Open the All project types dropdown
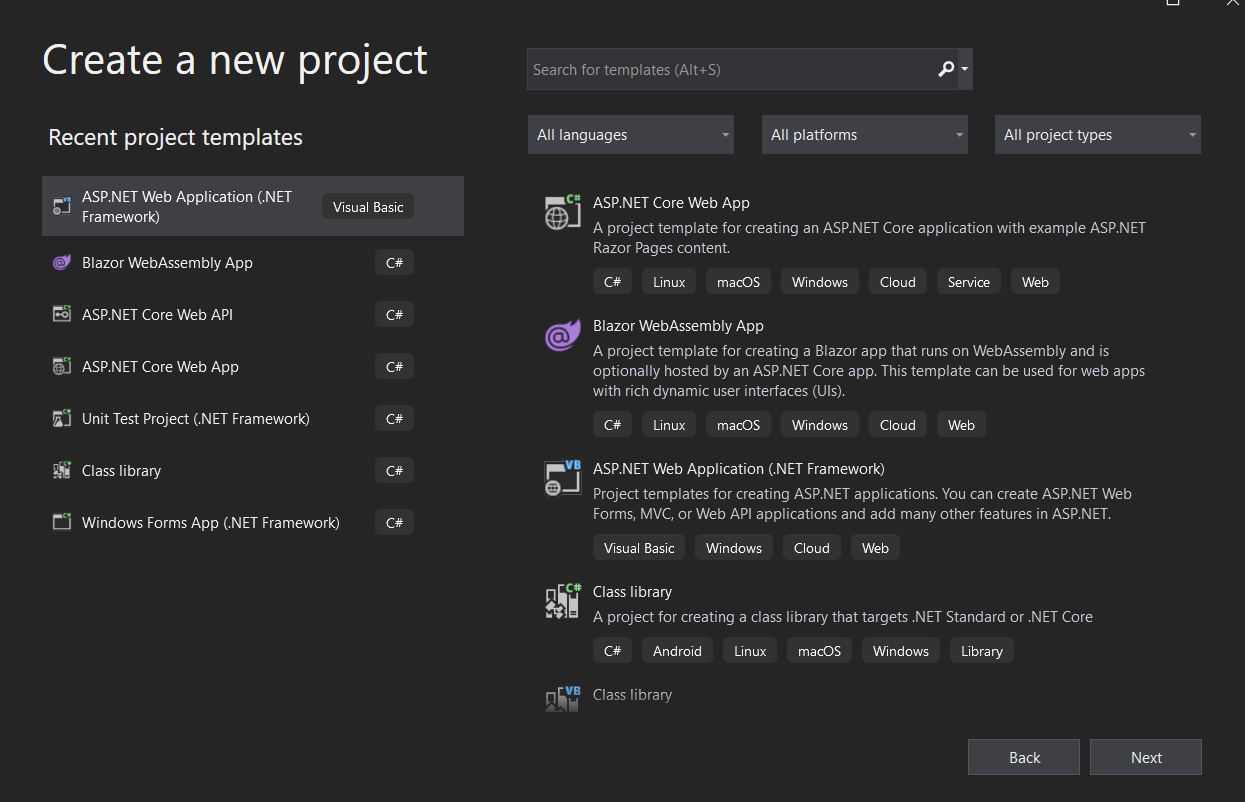Viewport: 1245px width, 802px height. click(1098, 135)
